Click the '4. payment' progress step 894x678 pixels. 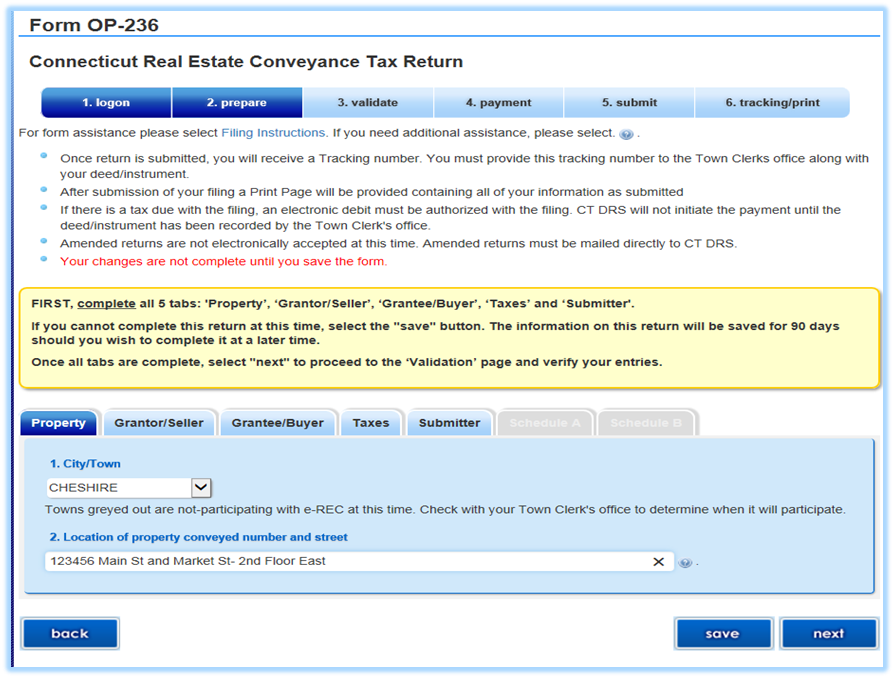pyautogui.click(x=498, y=103)
